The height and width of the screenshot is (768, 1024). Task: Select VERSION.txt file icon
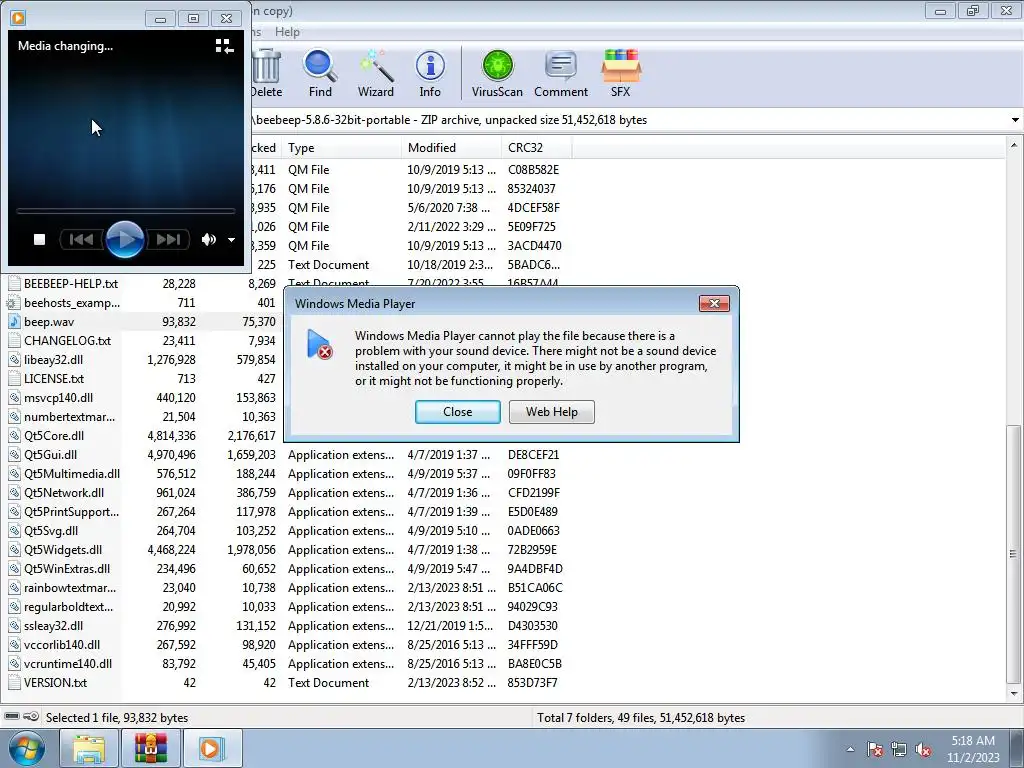pos(14,682)
